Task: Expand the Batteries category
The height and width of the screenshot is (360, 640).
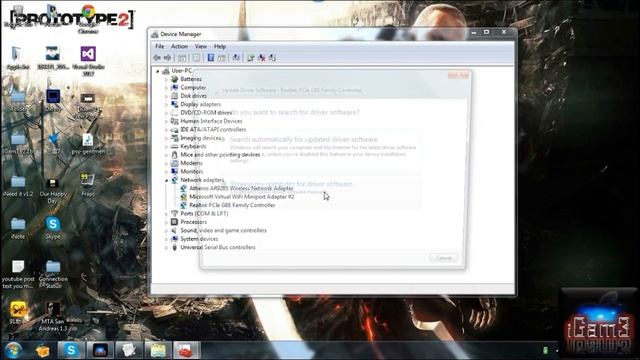Action: [x=166, y=79]
